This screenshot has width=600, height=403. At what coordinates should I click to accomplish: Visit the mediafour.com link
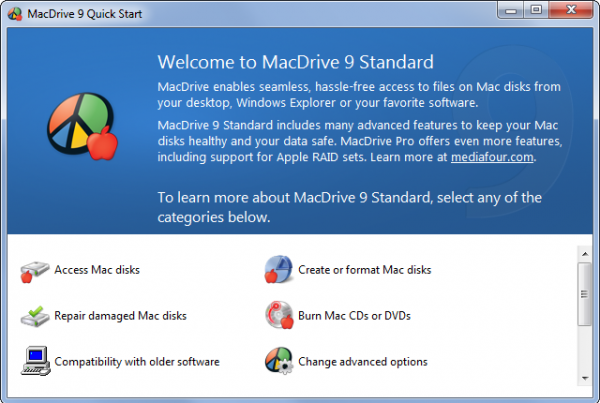492,157
